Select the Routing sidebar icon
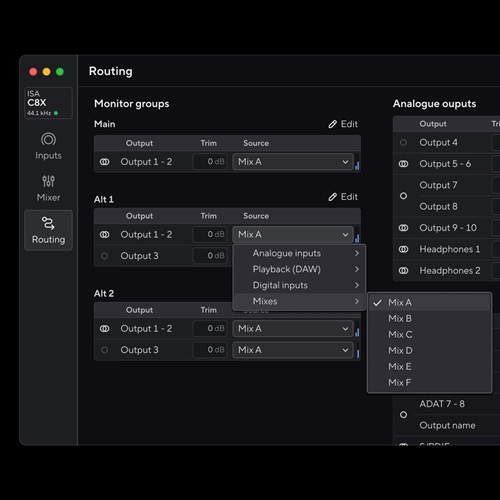This screenshot has width=500, height=500. click(48, 230)
